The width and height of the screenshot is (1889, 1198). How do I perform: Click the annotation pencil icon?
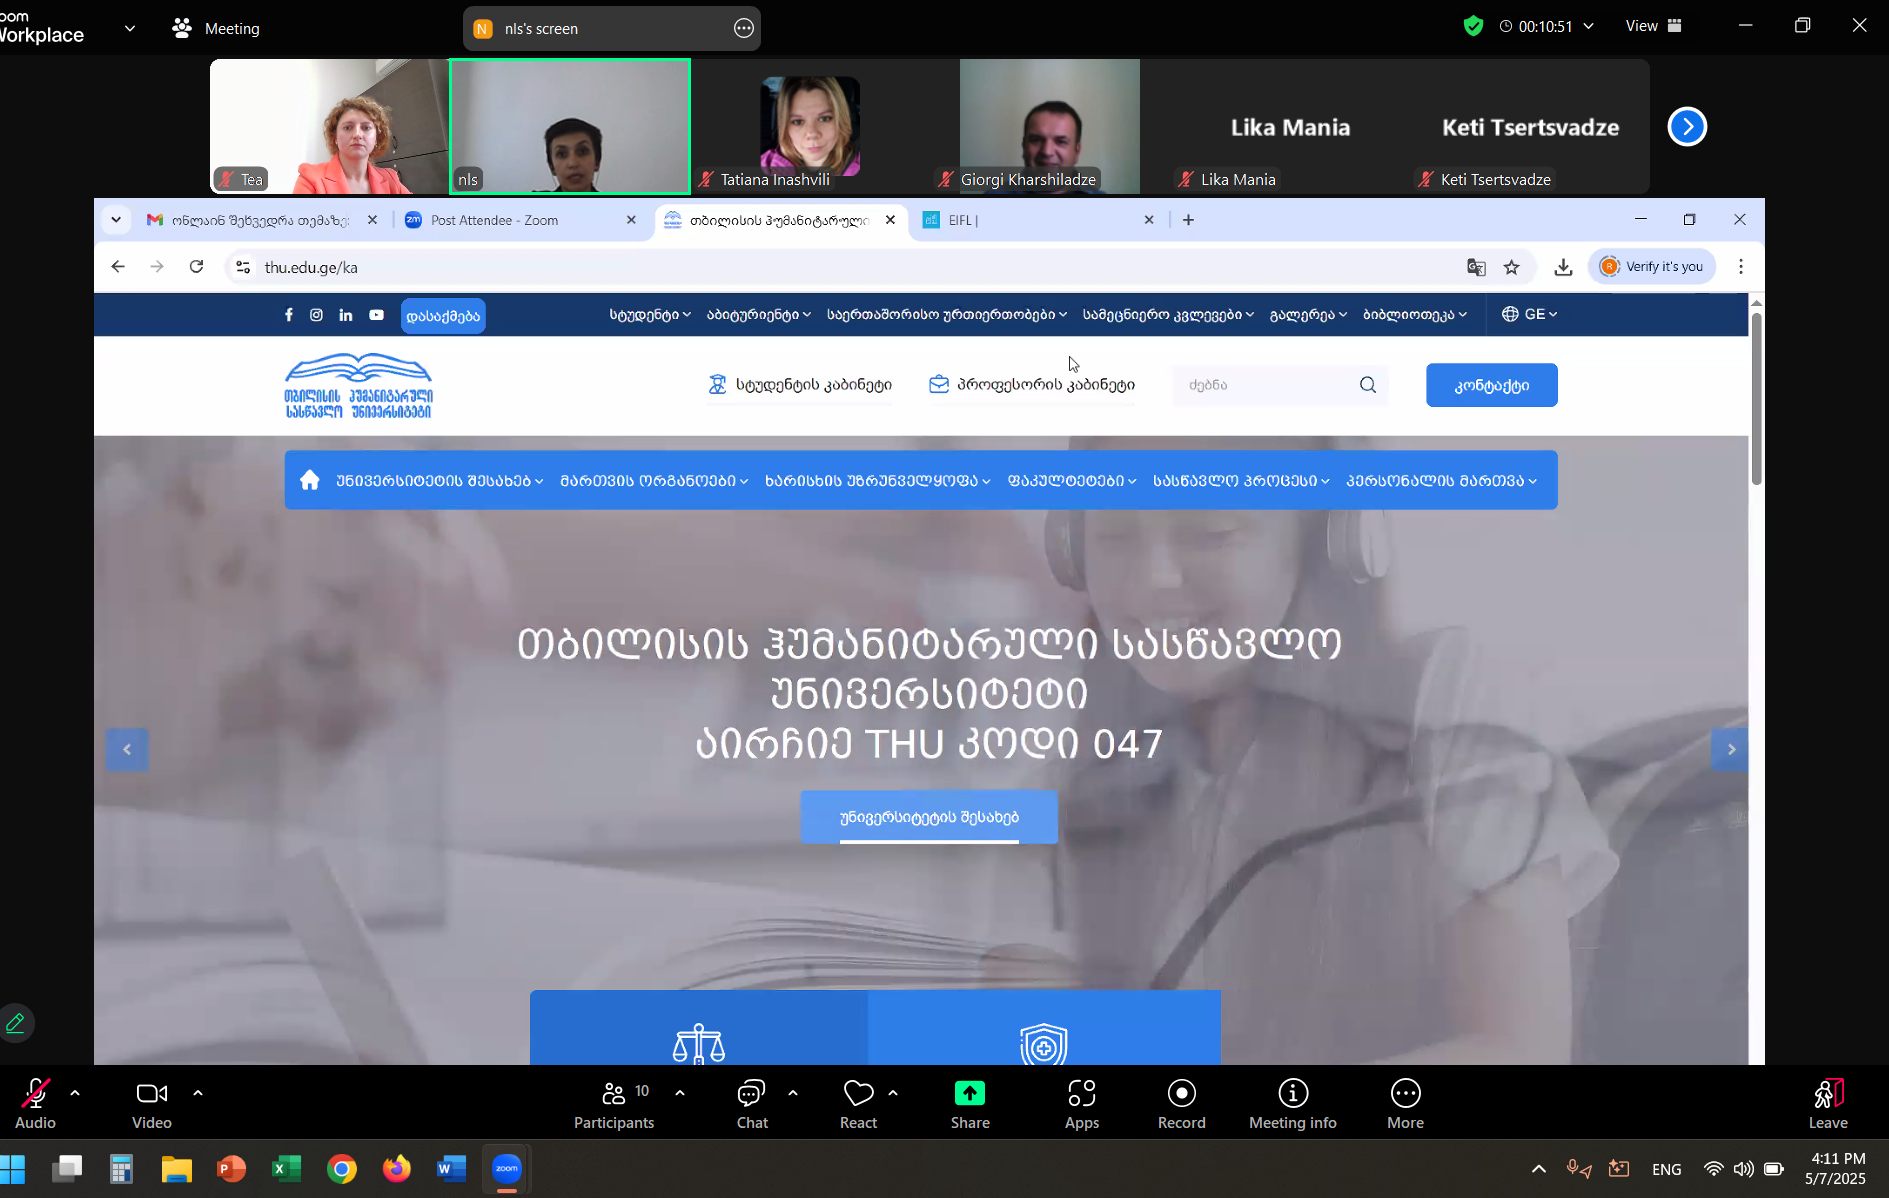pos(16,1023)
